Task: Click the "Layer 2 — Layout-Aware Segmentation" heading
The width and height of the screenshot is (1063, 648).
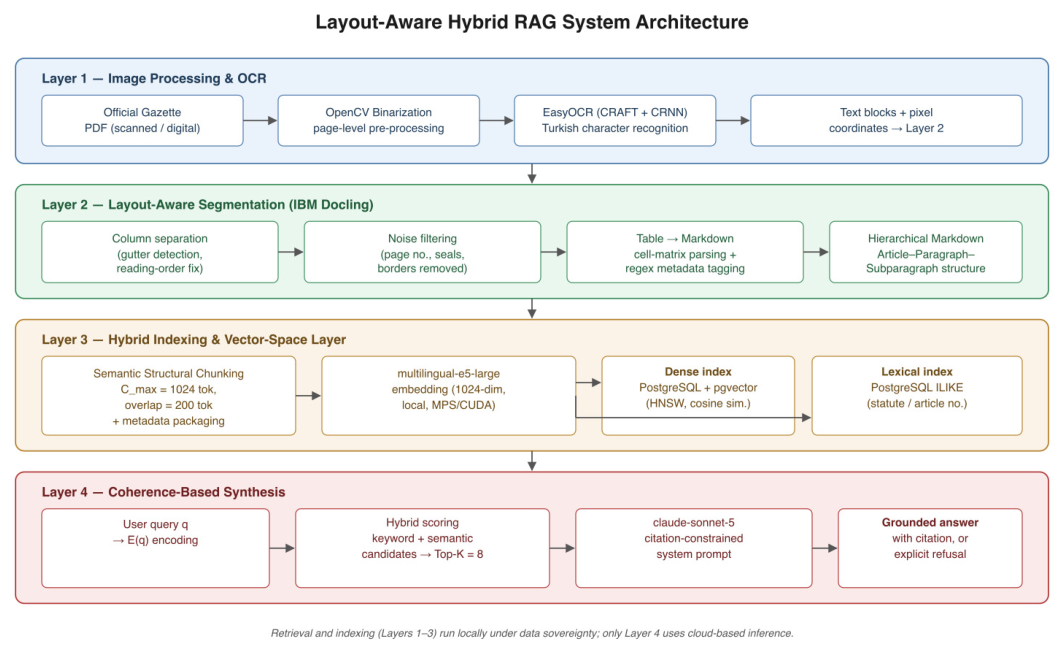Action: (x=207, y=205)
